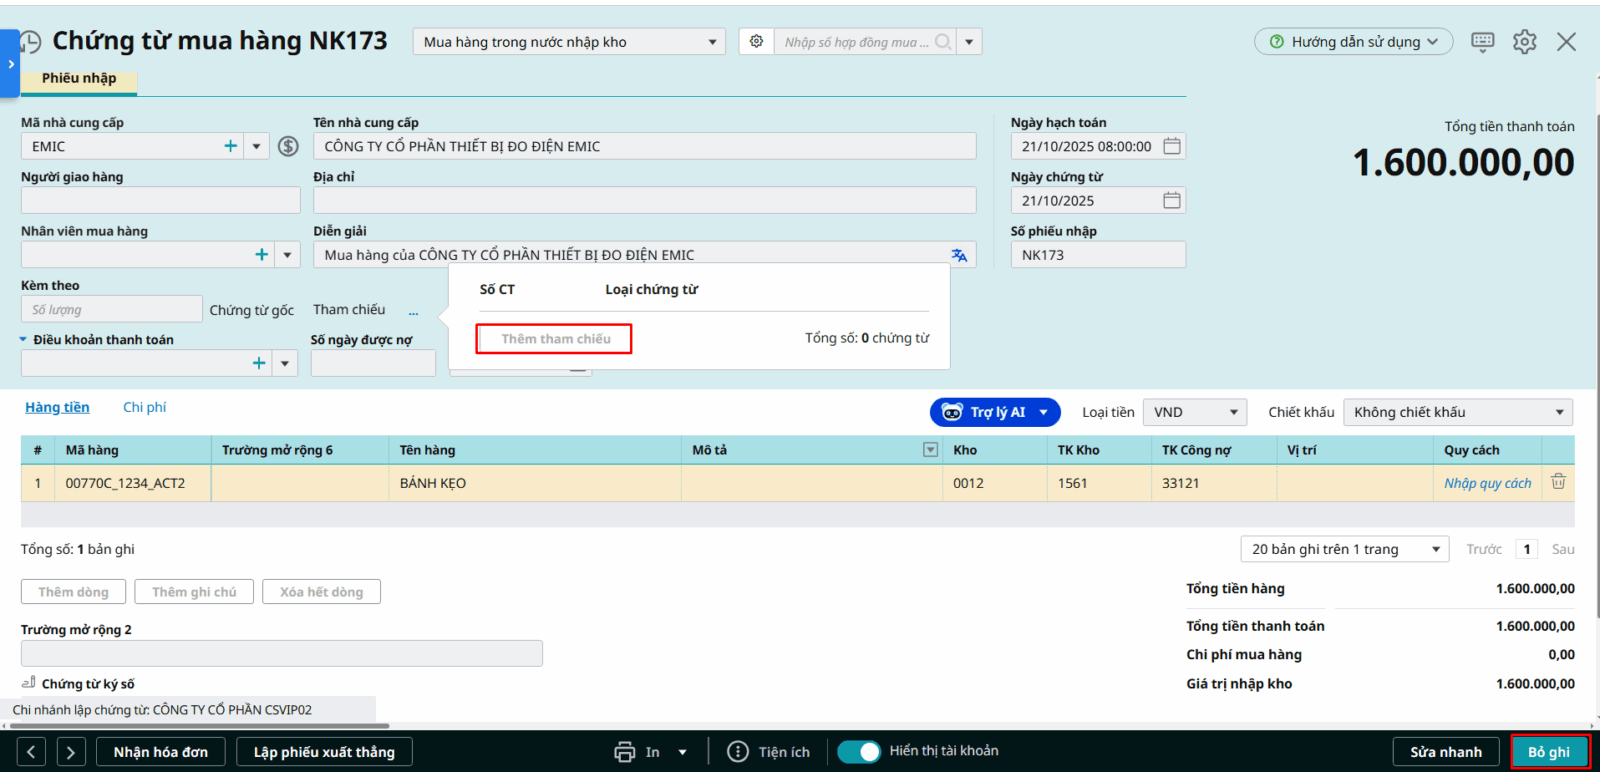Open the settings gear at top right
Image resolution: width=1600 pixels, height=772 pixels.
pos(1524,42)
